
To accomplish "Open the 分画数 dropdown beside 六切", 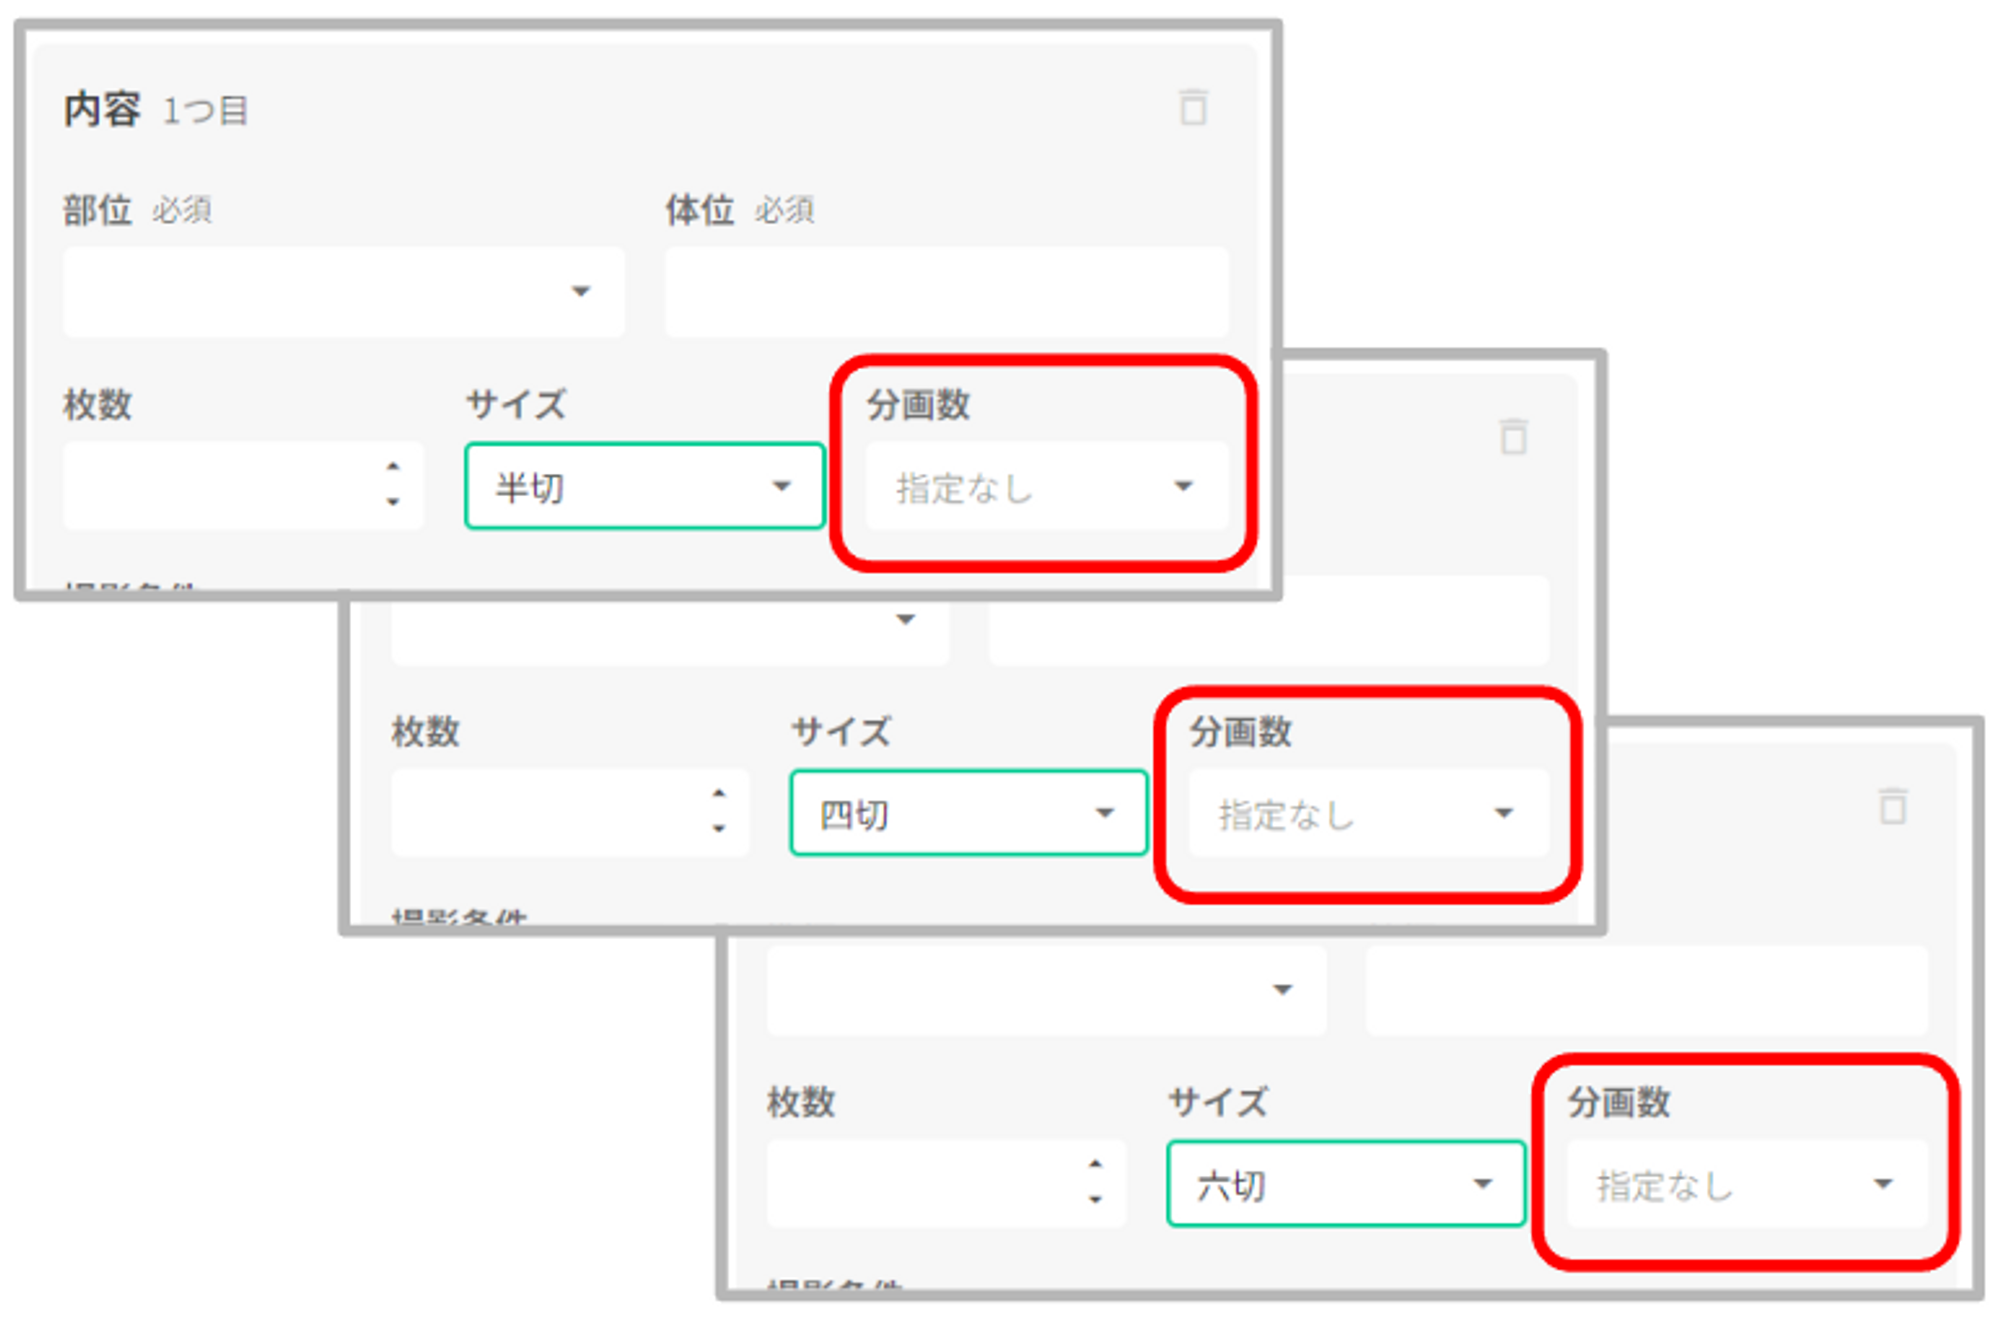I will coord(1746,1184).
